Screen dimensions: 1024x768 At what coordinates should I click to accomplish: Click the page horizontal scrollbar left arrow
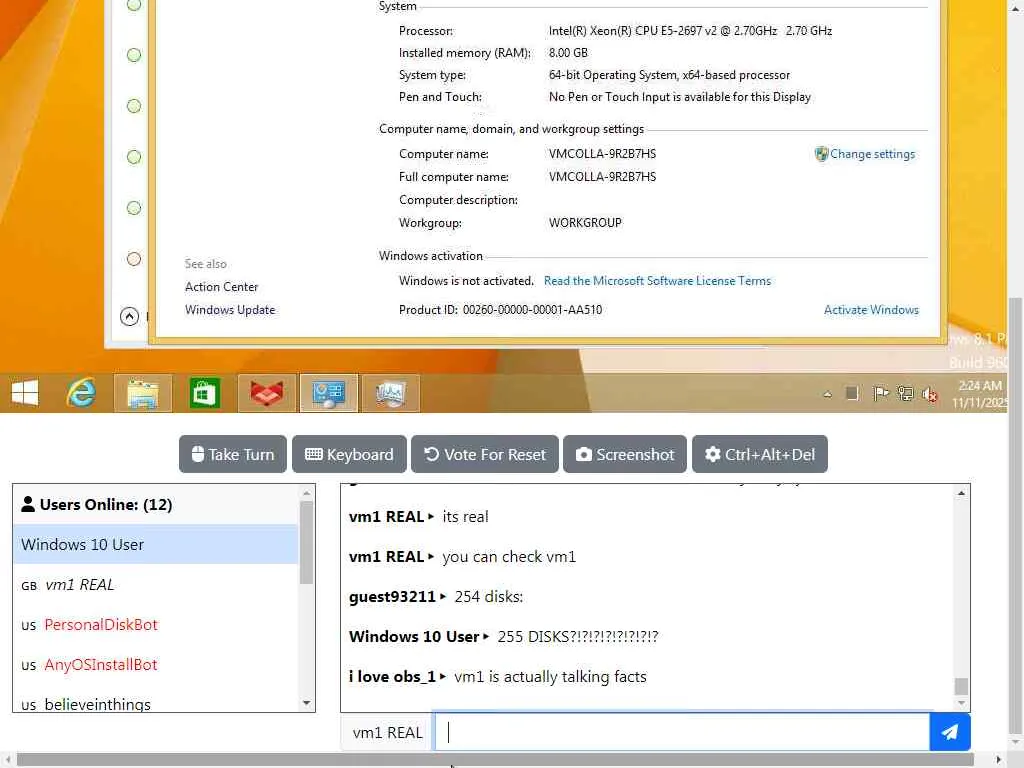[8, 760]
